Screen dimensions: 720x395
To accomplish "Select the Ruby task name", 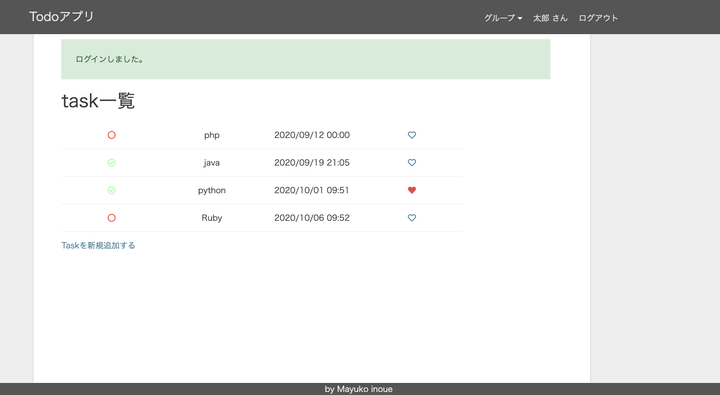I will click(212, 218).
